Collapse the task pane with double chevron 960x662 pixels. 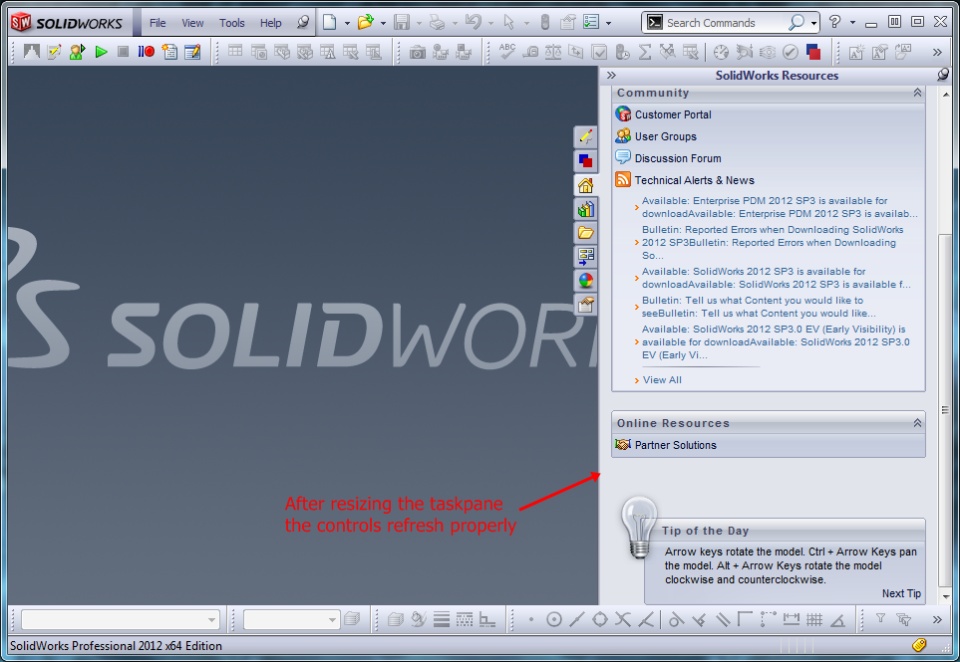(x=611, y=75)
